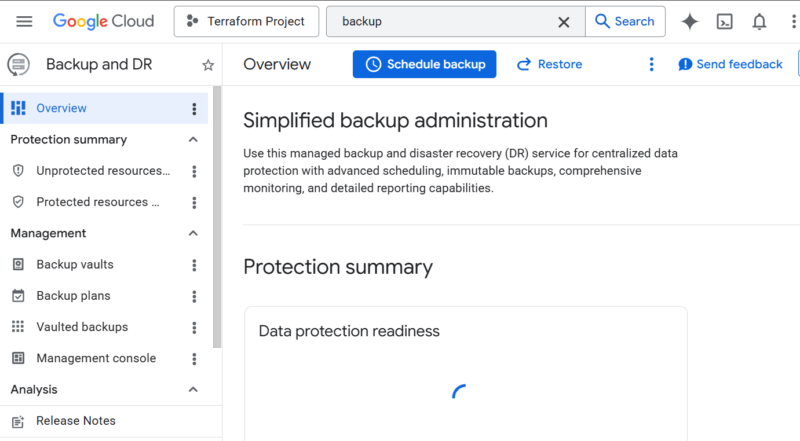Viewport: 800px width, 441px height.
Task: Click the Search button
Action: click(625, 21)
